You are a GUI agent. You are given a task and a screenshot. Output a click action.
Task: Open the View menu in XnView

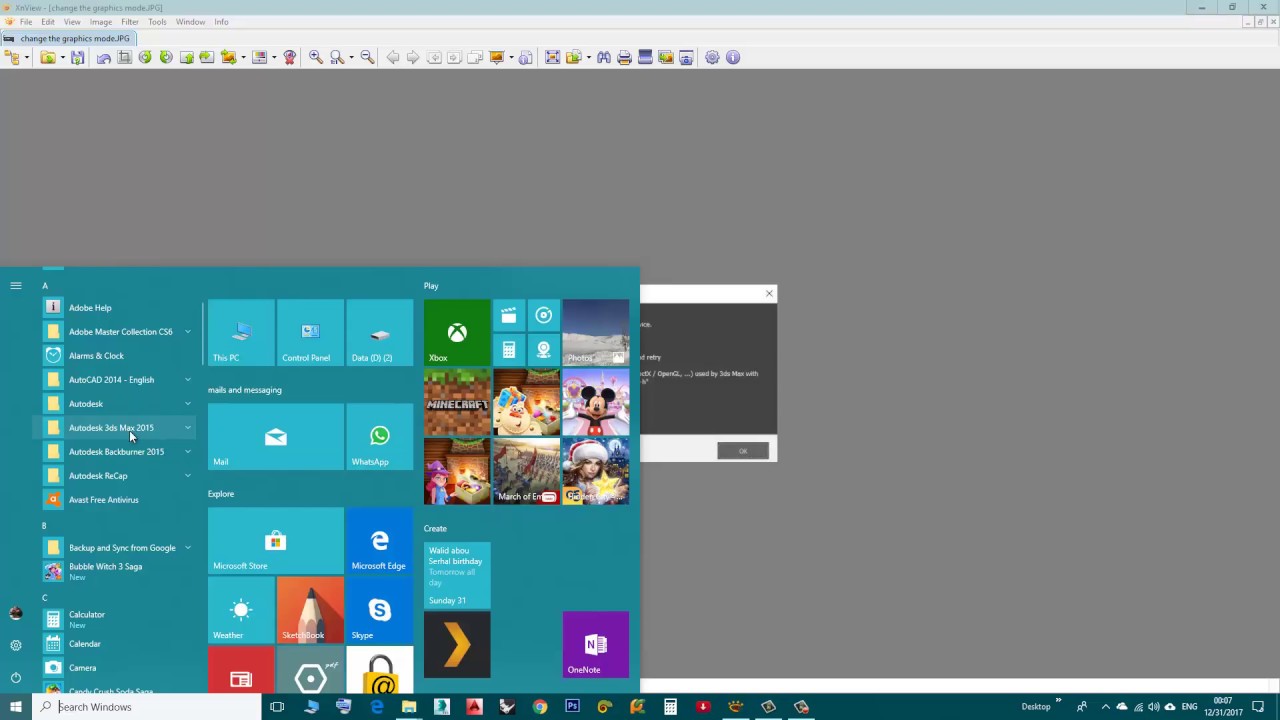pos(72,22)
